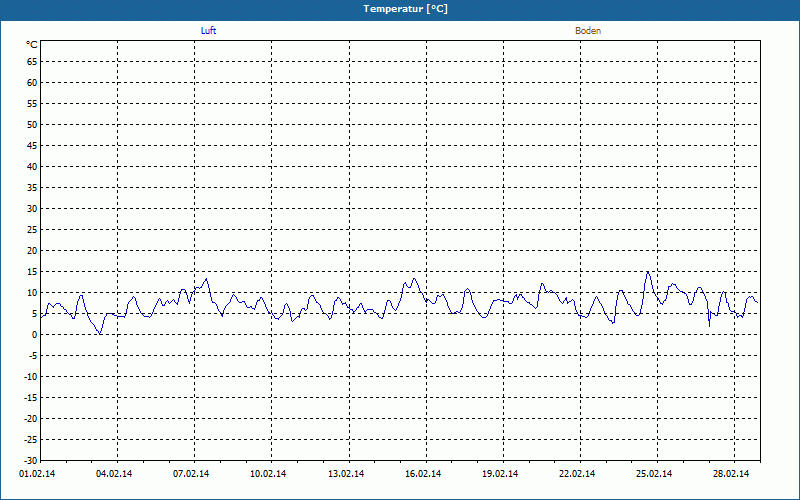Viewport: 800px width, 500px height.
Task: Click the 55 y-axis value
Action: coord(32,104)
